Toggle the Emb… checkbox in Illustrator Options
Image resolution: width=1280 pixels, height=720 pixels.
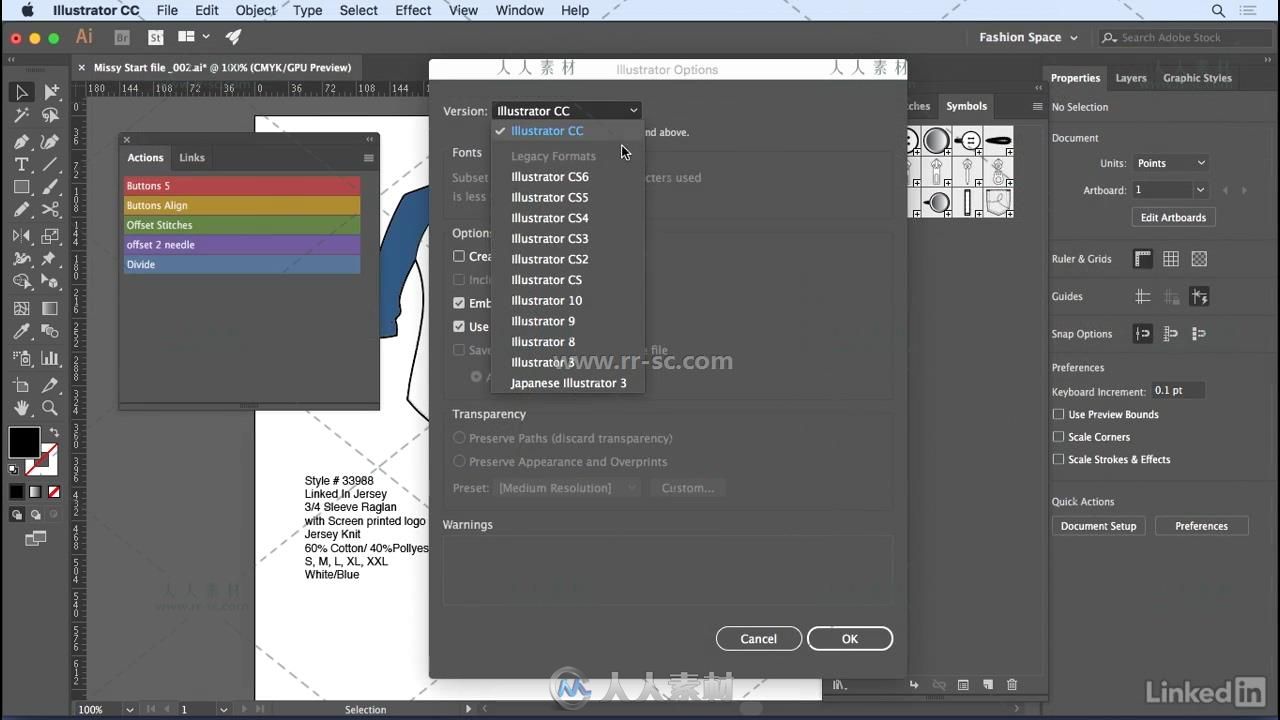tap(459, 303)
